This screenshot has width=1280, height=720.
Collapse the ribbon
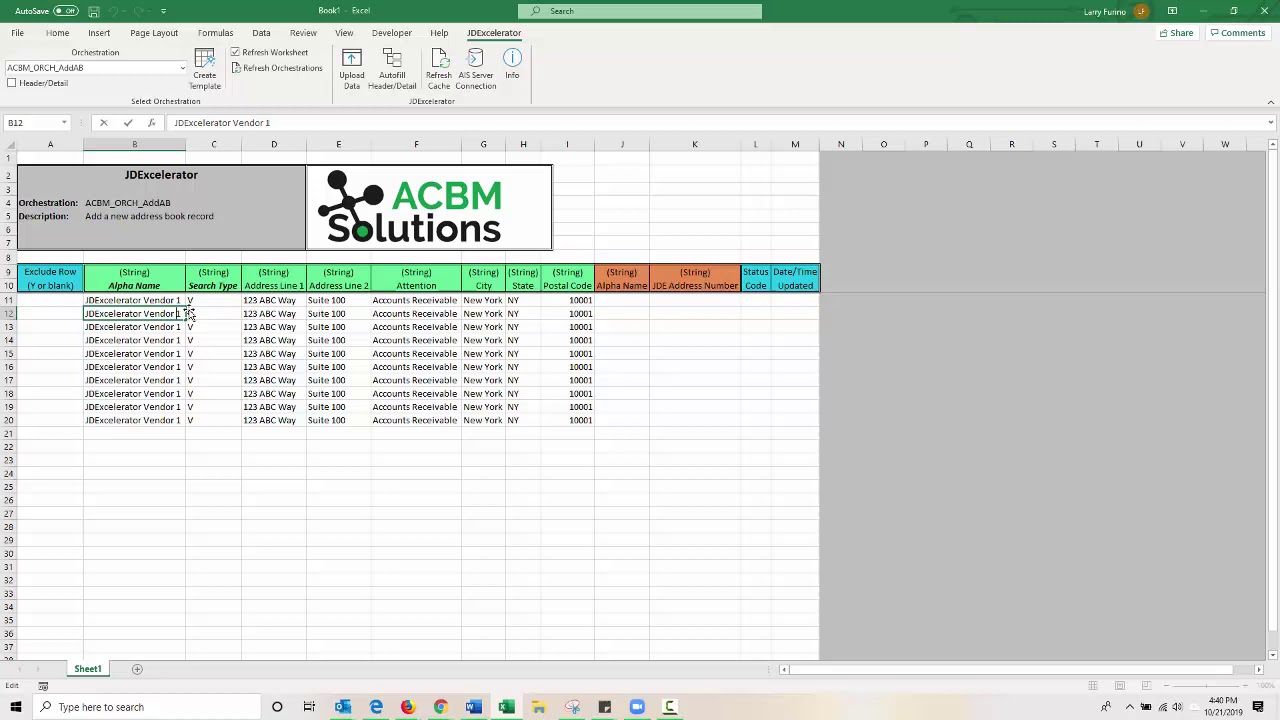[x=1270, y=102]
